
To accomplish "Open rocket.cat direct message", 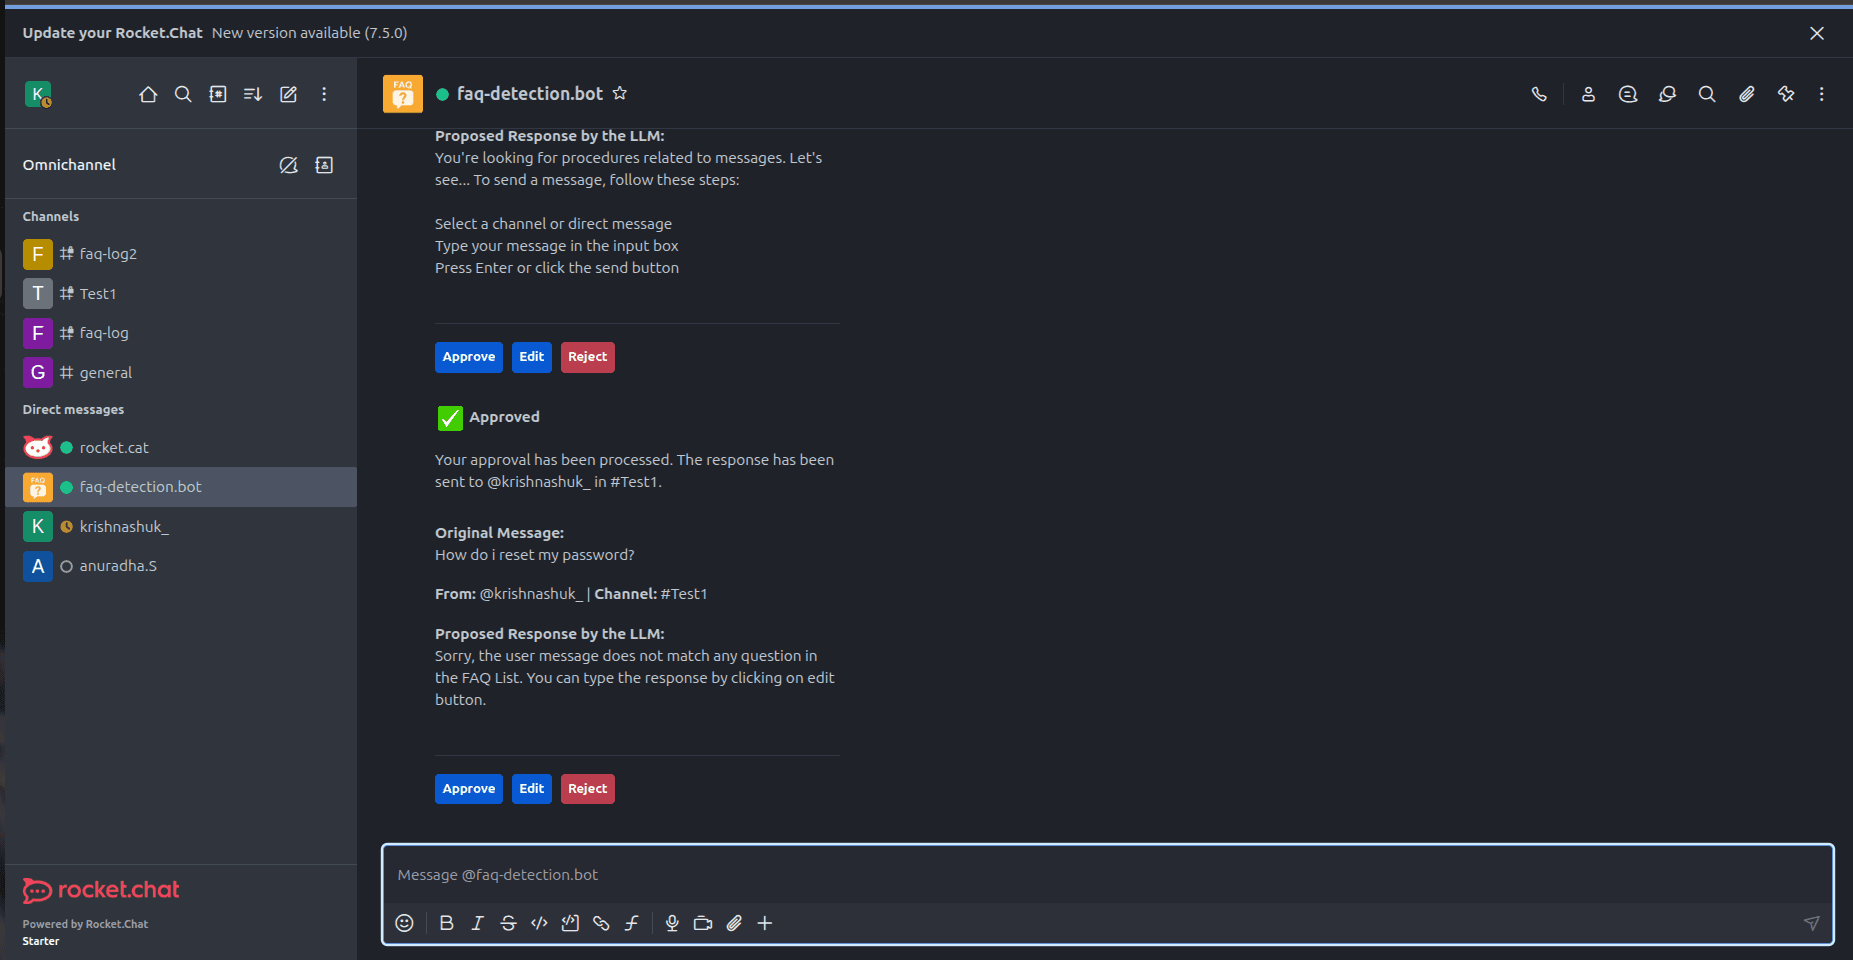I will click(x=181, y=447).
